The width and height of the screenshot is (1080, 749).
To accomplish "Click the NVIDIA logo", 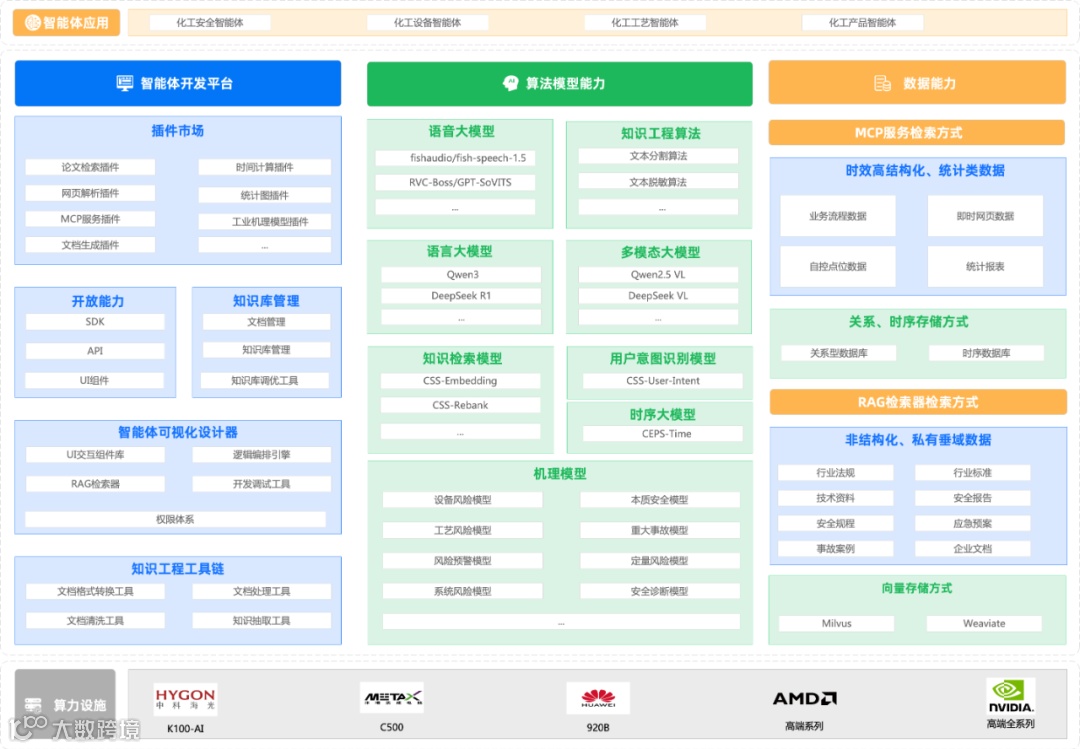I will pos(1010,696).
